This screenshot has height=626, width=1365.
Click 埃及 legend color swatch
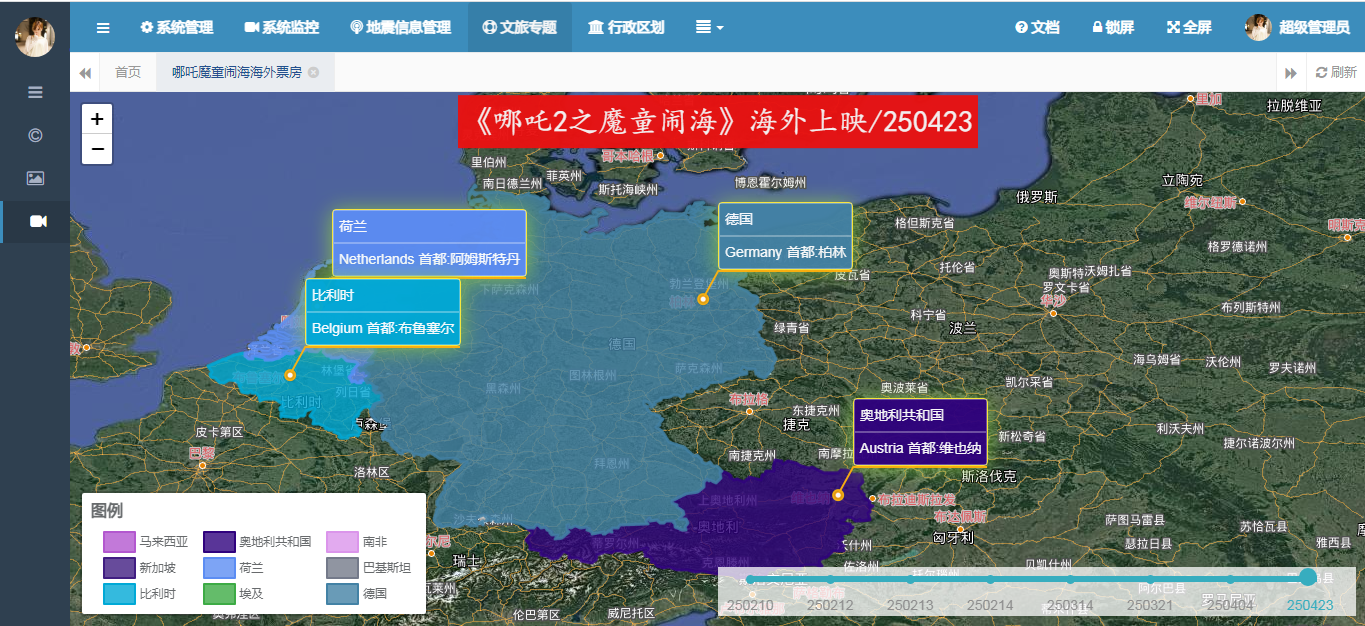coord(218,594)
